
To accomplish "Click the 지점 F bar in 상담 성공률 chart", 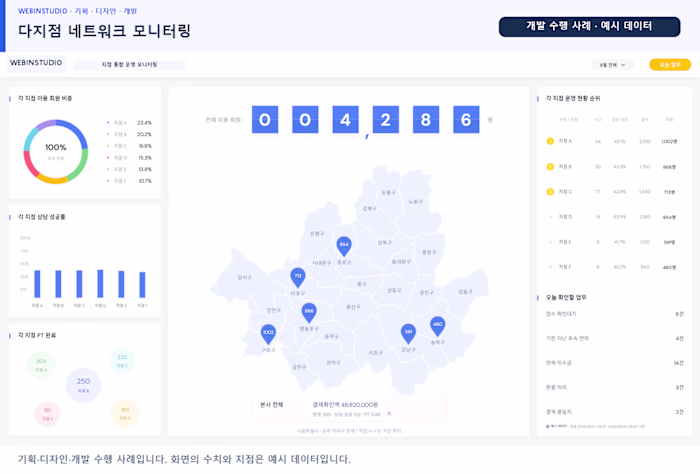I will tap(142, 285).
